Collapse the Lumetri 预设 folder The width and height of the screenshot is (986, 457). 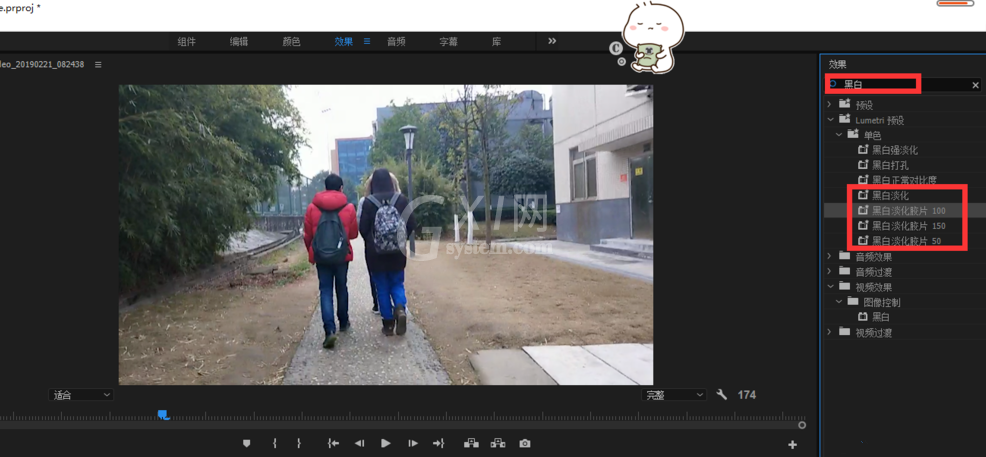pos(829,119)
